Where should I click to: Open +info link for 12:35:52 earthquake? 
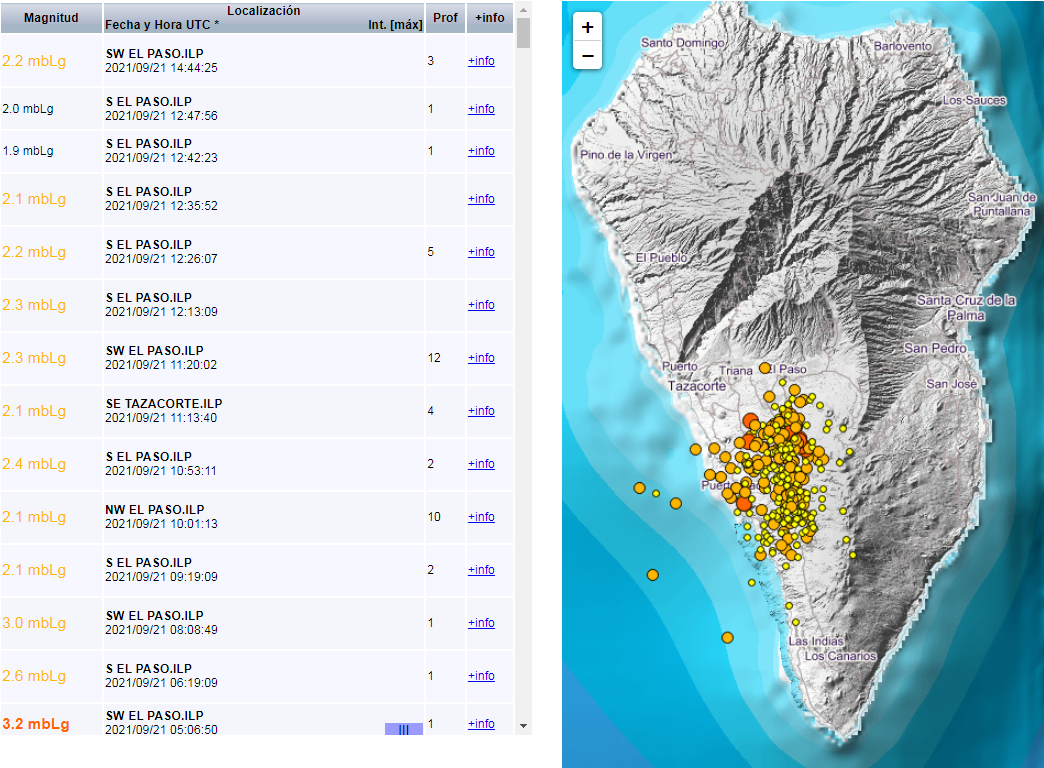click(x=481, y=198)
